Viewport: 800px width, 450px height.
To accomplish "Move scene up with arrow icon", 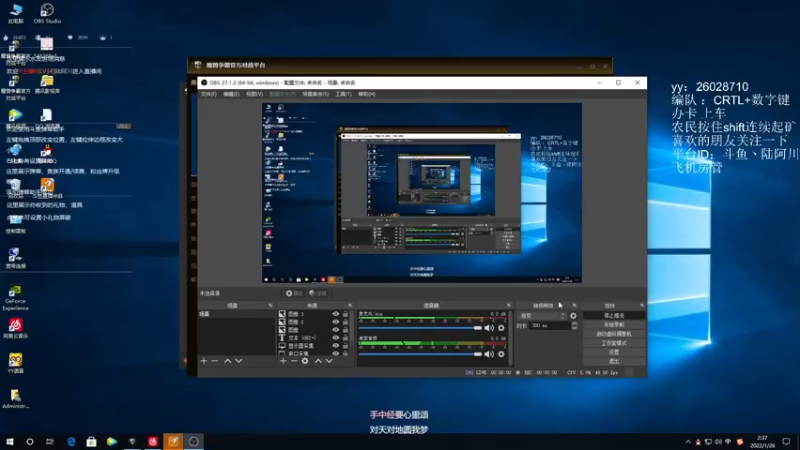I will tap(228, 361).
